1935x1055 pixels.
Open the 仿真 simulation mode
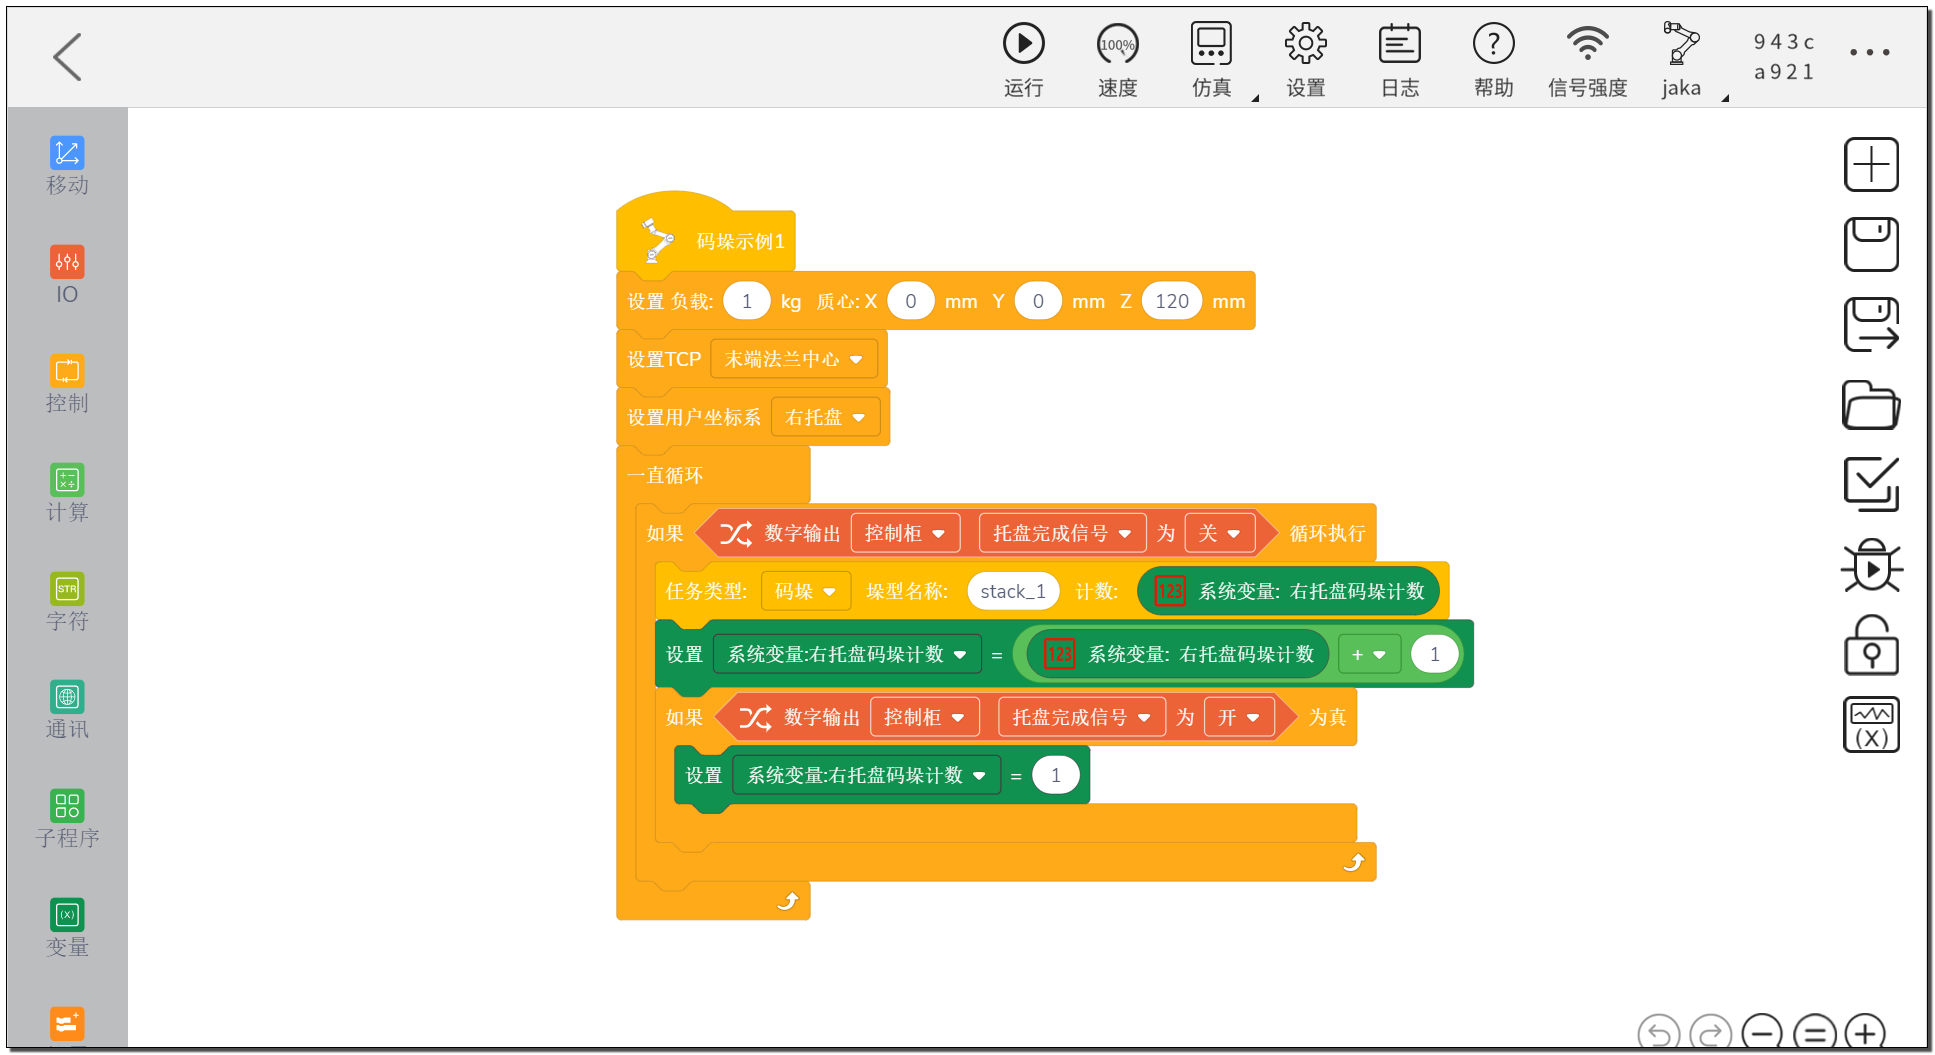pos(1211,60)
